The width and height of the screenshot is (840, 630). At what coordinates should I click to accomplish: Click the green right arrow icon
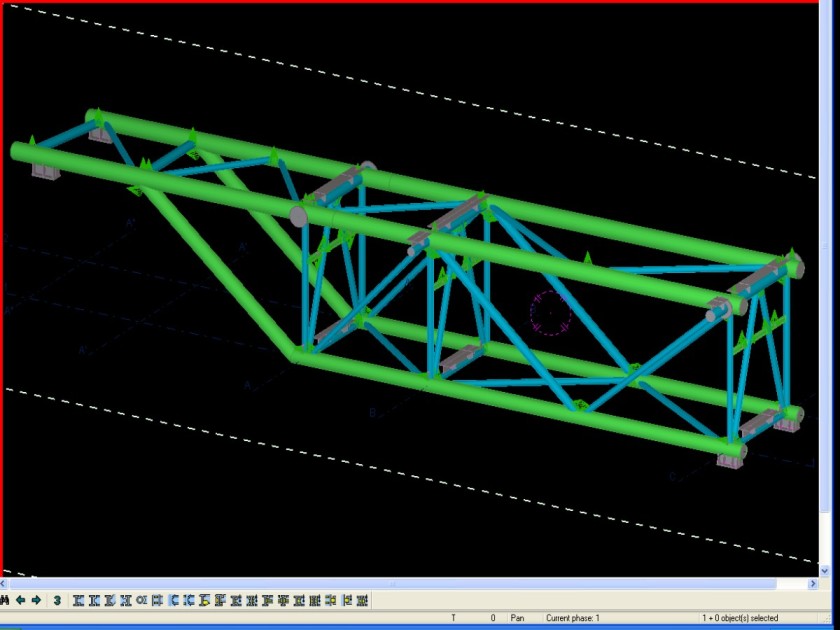(x=36, y=600)
